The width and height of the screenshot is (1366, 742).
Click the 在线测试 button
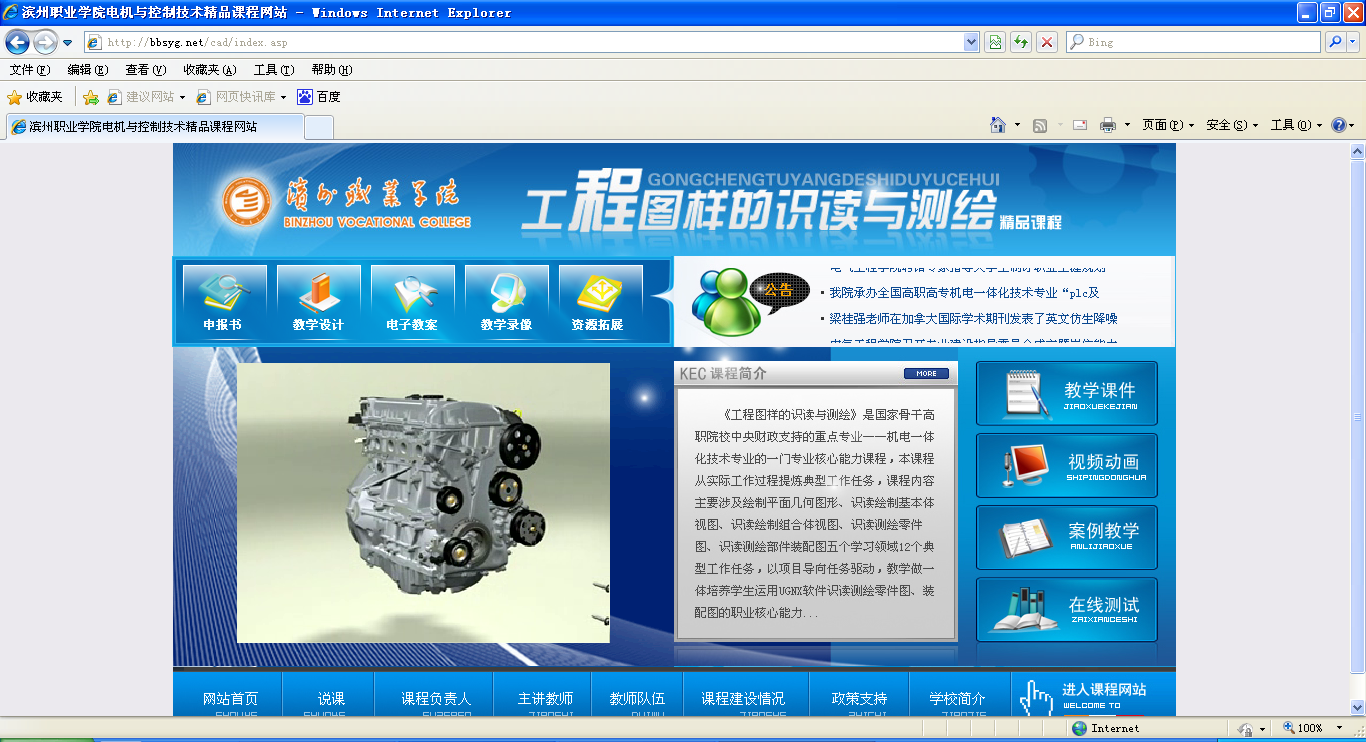(x=1066, y=609)
